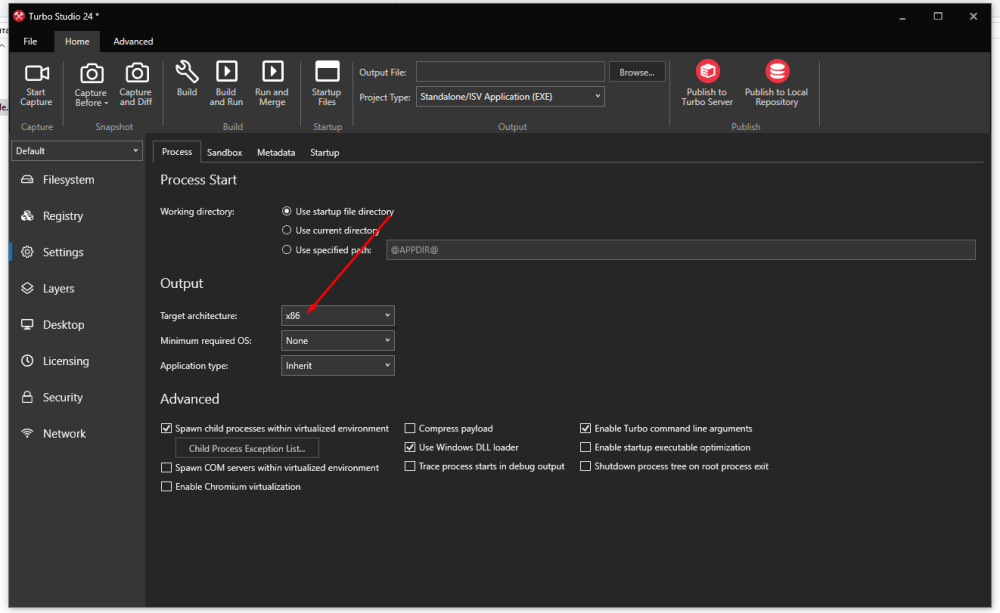This screenshot has height=613, width=1000.
Task: Toggle Use Windows DLL loader checkbox
Action: pyautogui.click(x=410, y=448)
